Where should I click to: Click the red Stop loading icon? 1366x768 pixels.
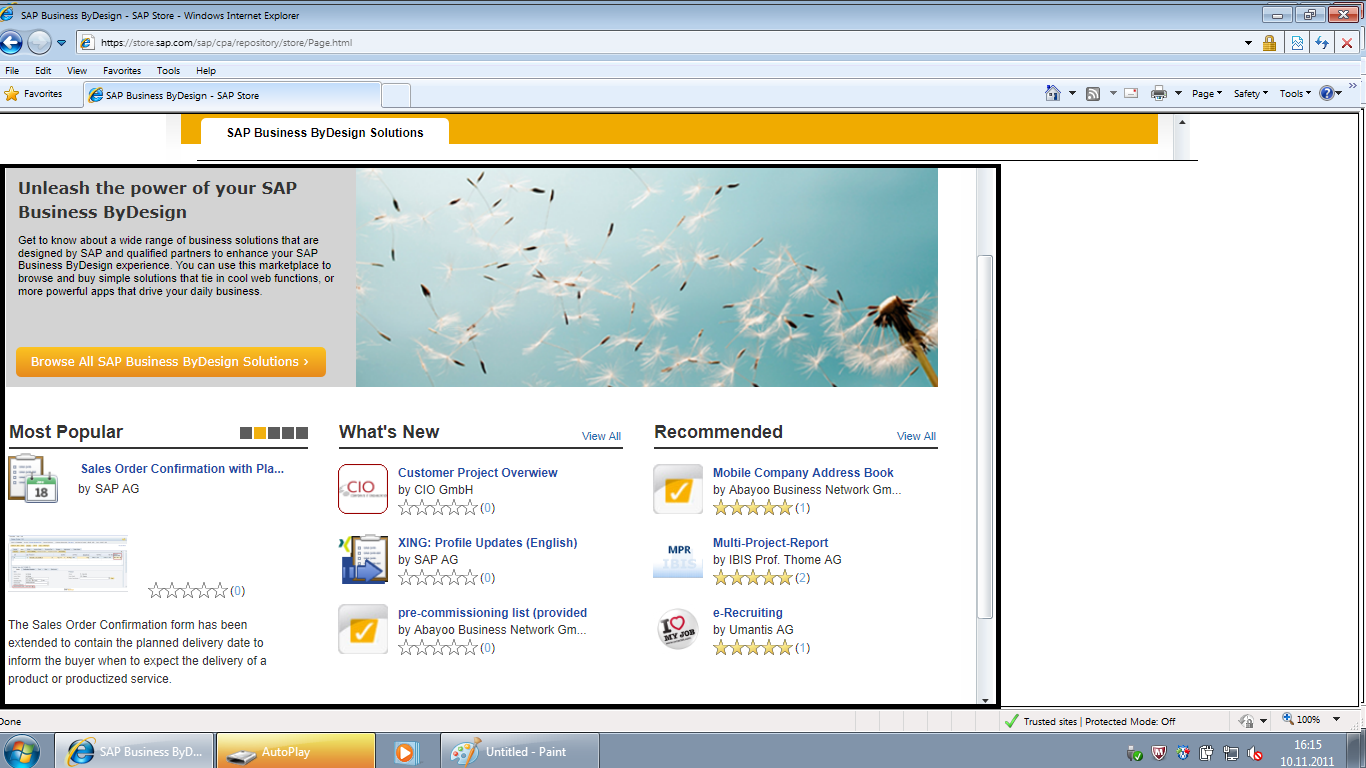(1347, 43)
